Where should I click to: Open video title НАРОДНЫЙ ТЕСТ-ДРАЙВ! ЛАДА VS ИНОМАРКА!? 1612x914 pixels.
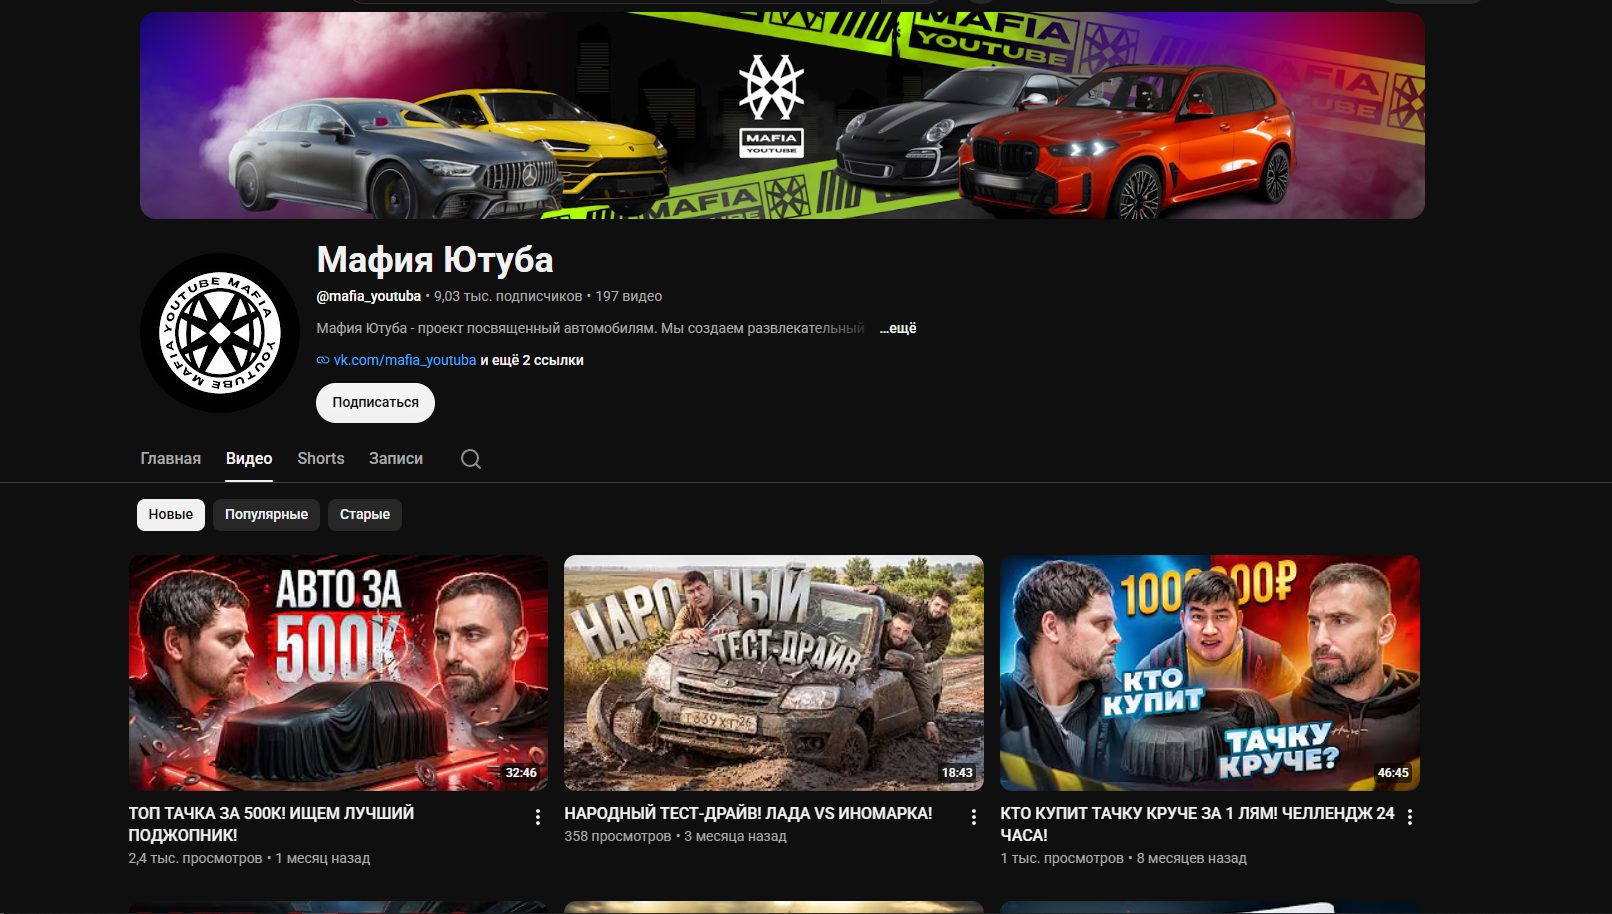(x=748, y=813)
